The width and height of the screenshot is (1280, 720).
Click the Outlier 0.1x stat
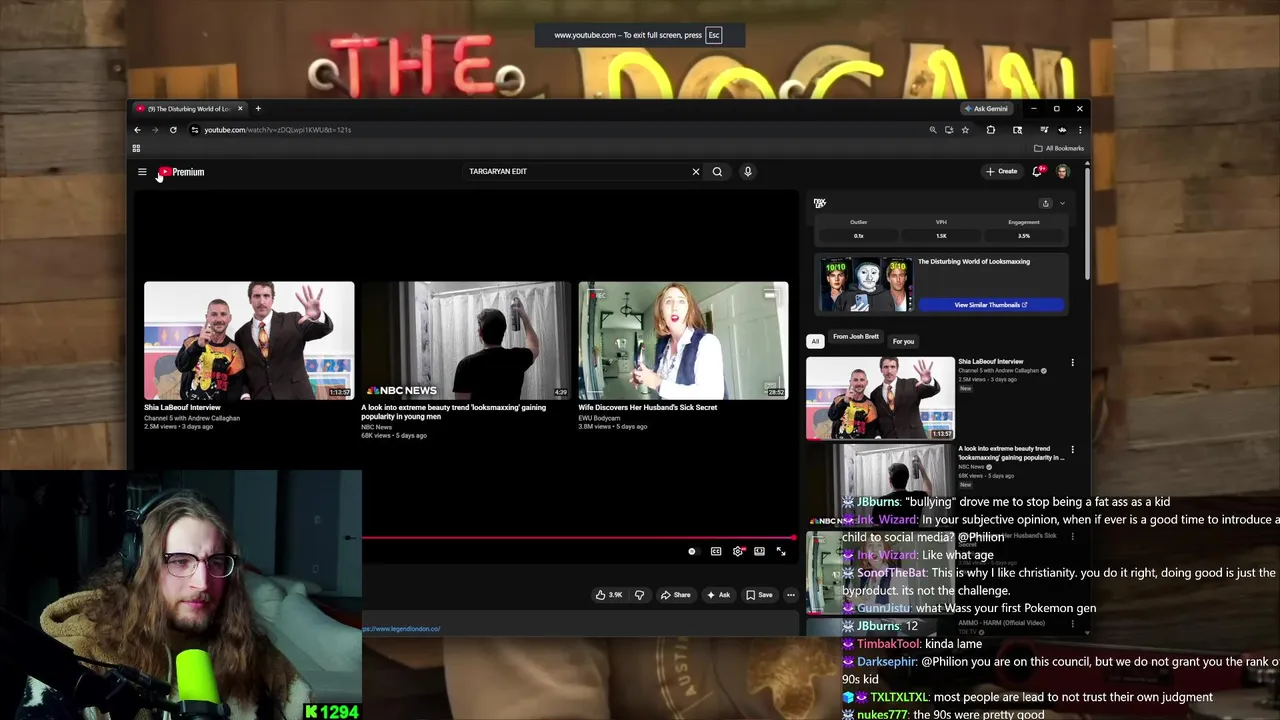(858, 229)
